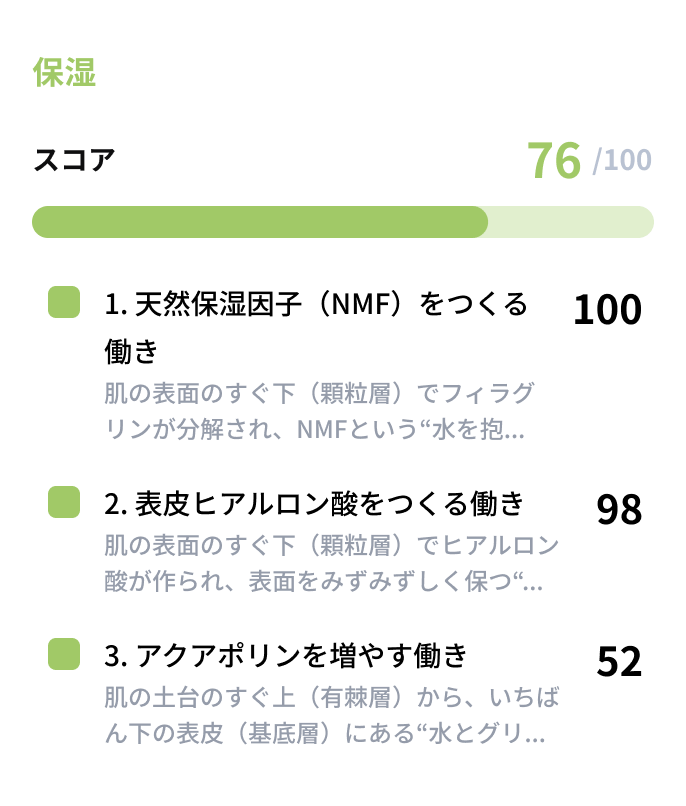Screen dimensions: 686x806
Task: Click the スコア label
Action: [74, 160]
